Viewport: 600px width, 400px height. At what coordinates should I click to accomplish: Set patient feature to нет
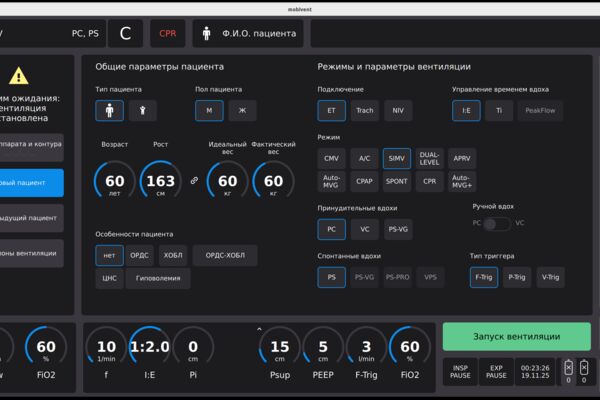pos(109,255)
